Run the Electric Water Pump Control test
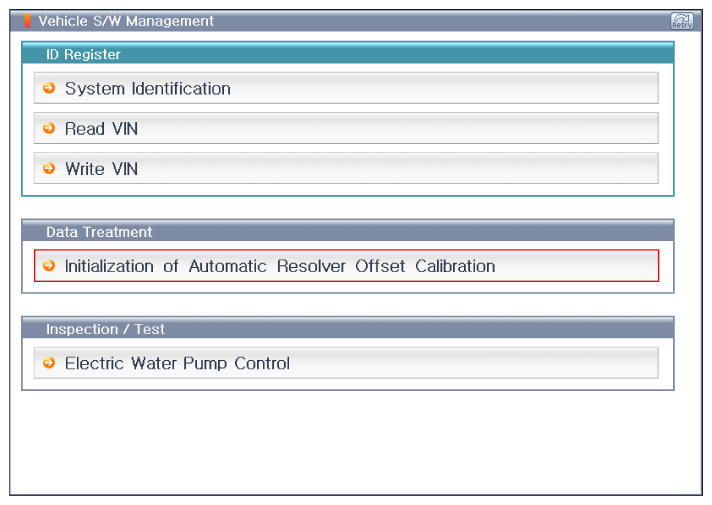Image resolution: width=712 pixels, height=505 pixels. click(177, 364)
